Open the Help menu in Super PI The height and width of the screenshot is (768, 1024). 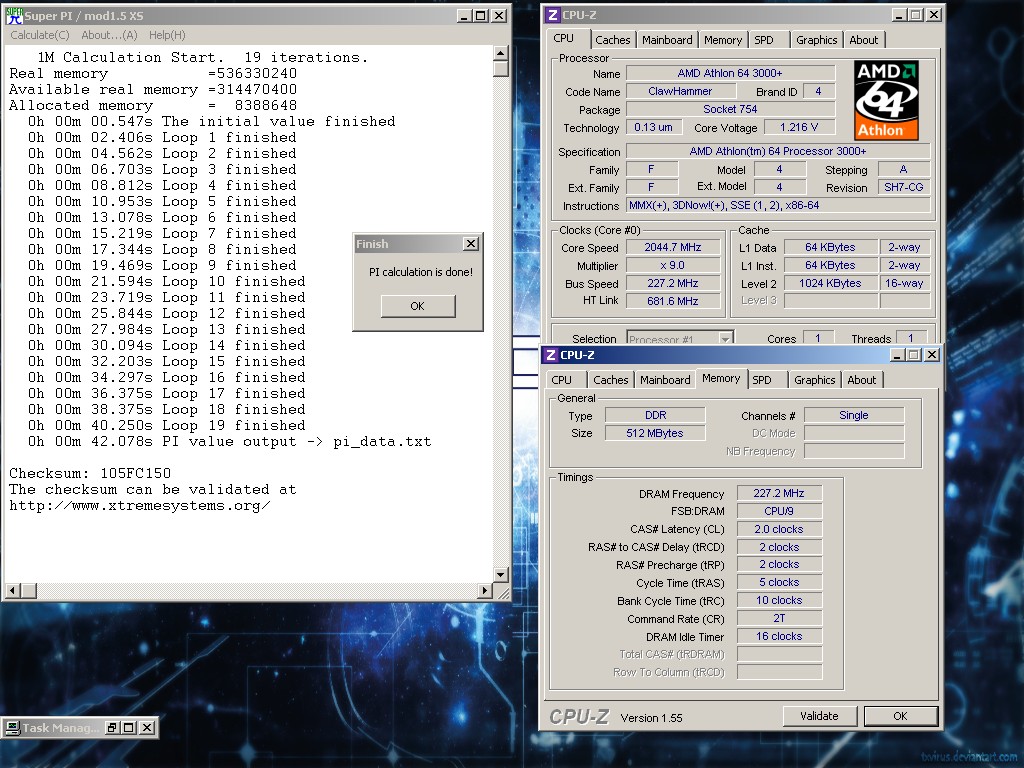click(167, 35)
